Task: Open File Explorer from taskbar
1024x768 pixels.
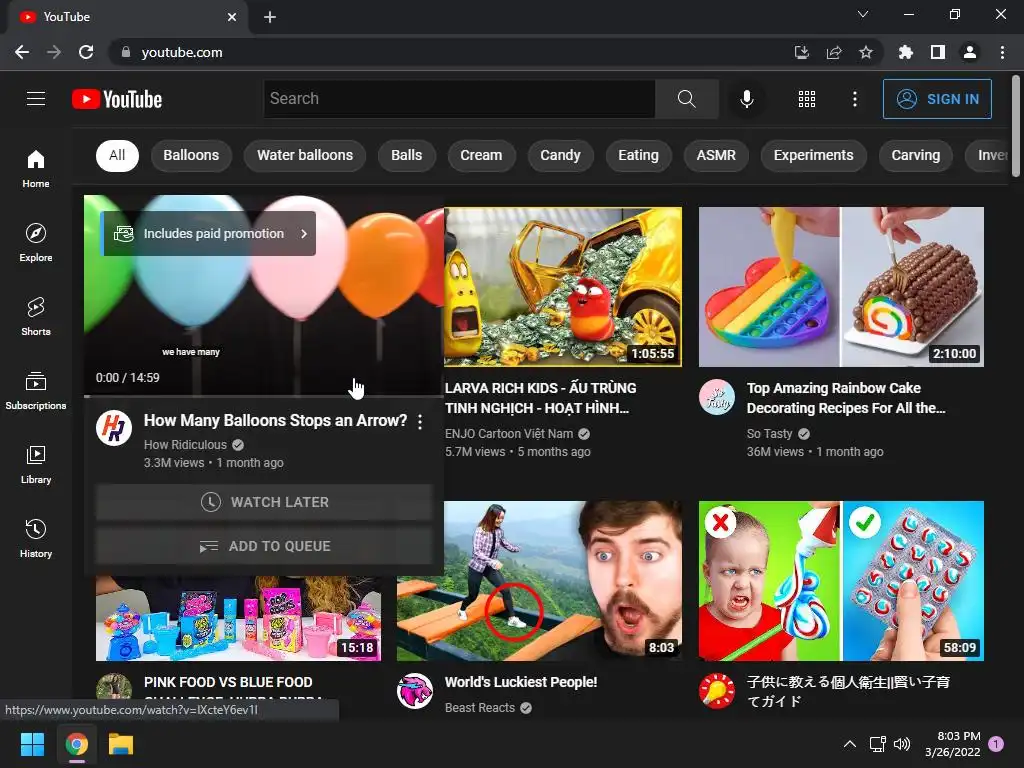Action: click(x=121, y=744)
